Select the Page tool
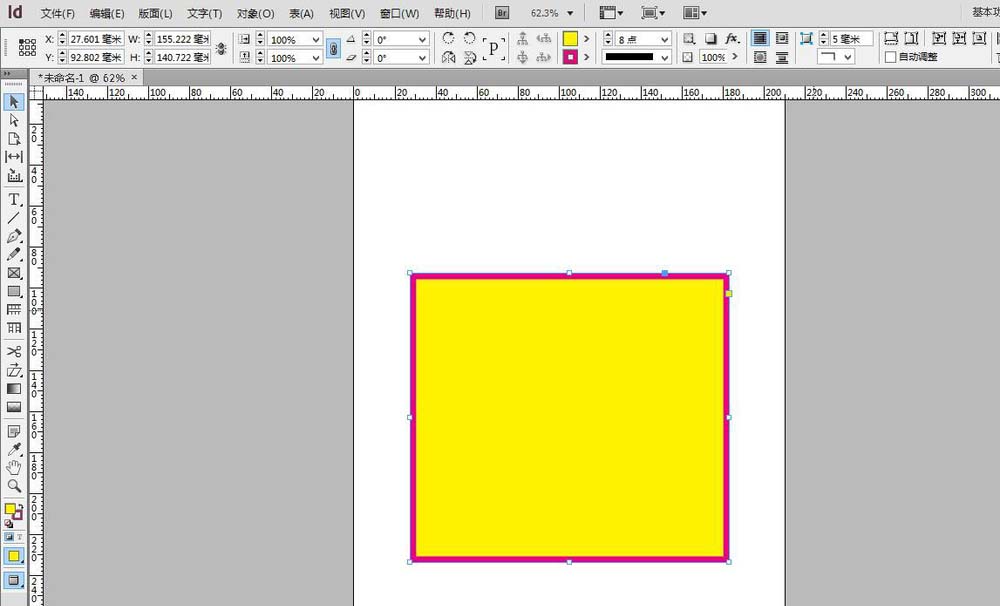 coord(14,139)
